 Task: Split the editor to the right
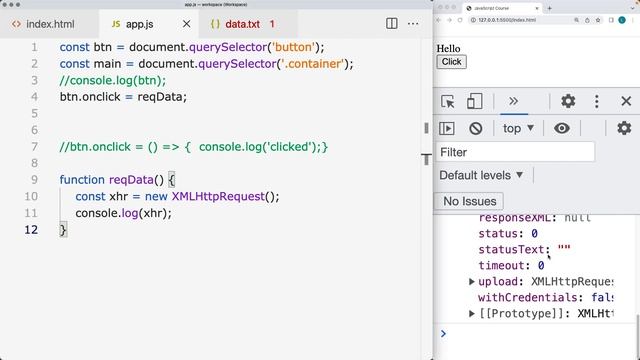point(391,24)
